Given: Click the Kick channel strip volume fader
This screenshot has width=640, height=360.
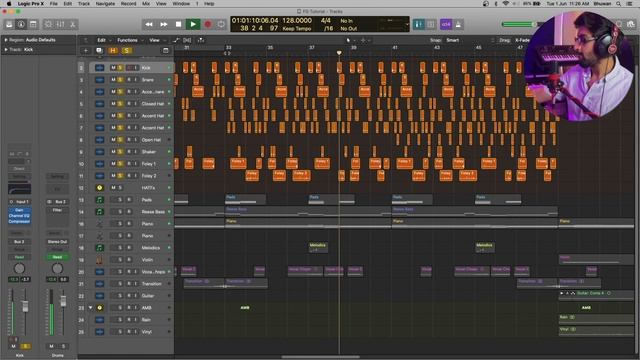Looking at the screenshot, I should tap(25, 306).
